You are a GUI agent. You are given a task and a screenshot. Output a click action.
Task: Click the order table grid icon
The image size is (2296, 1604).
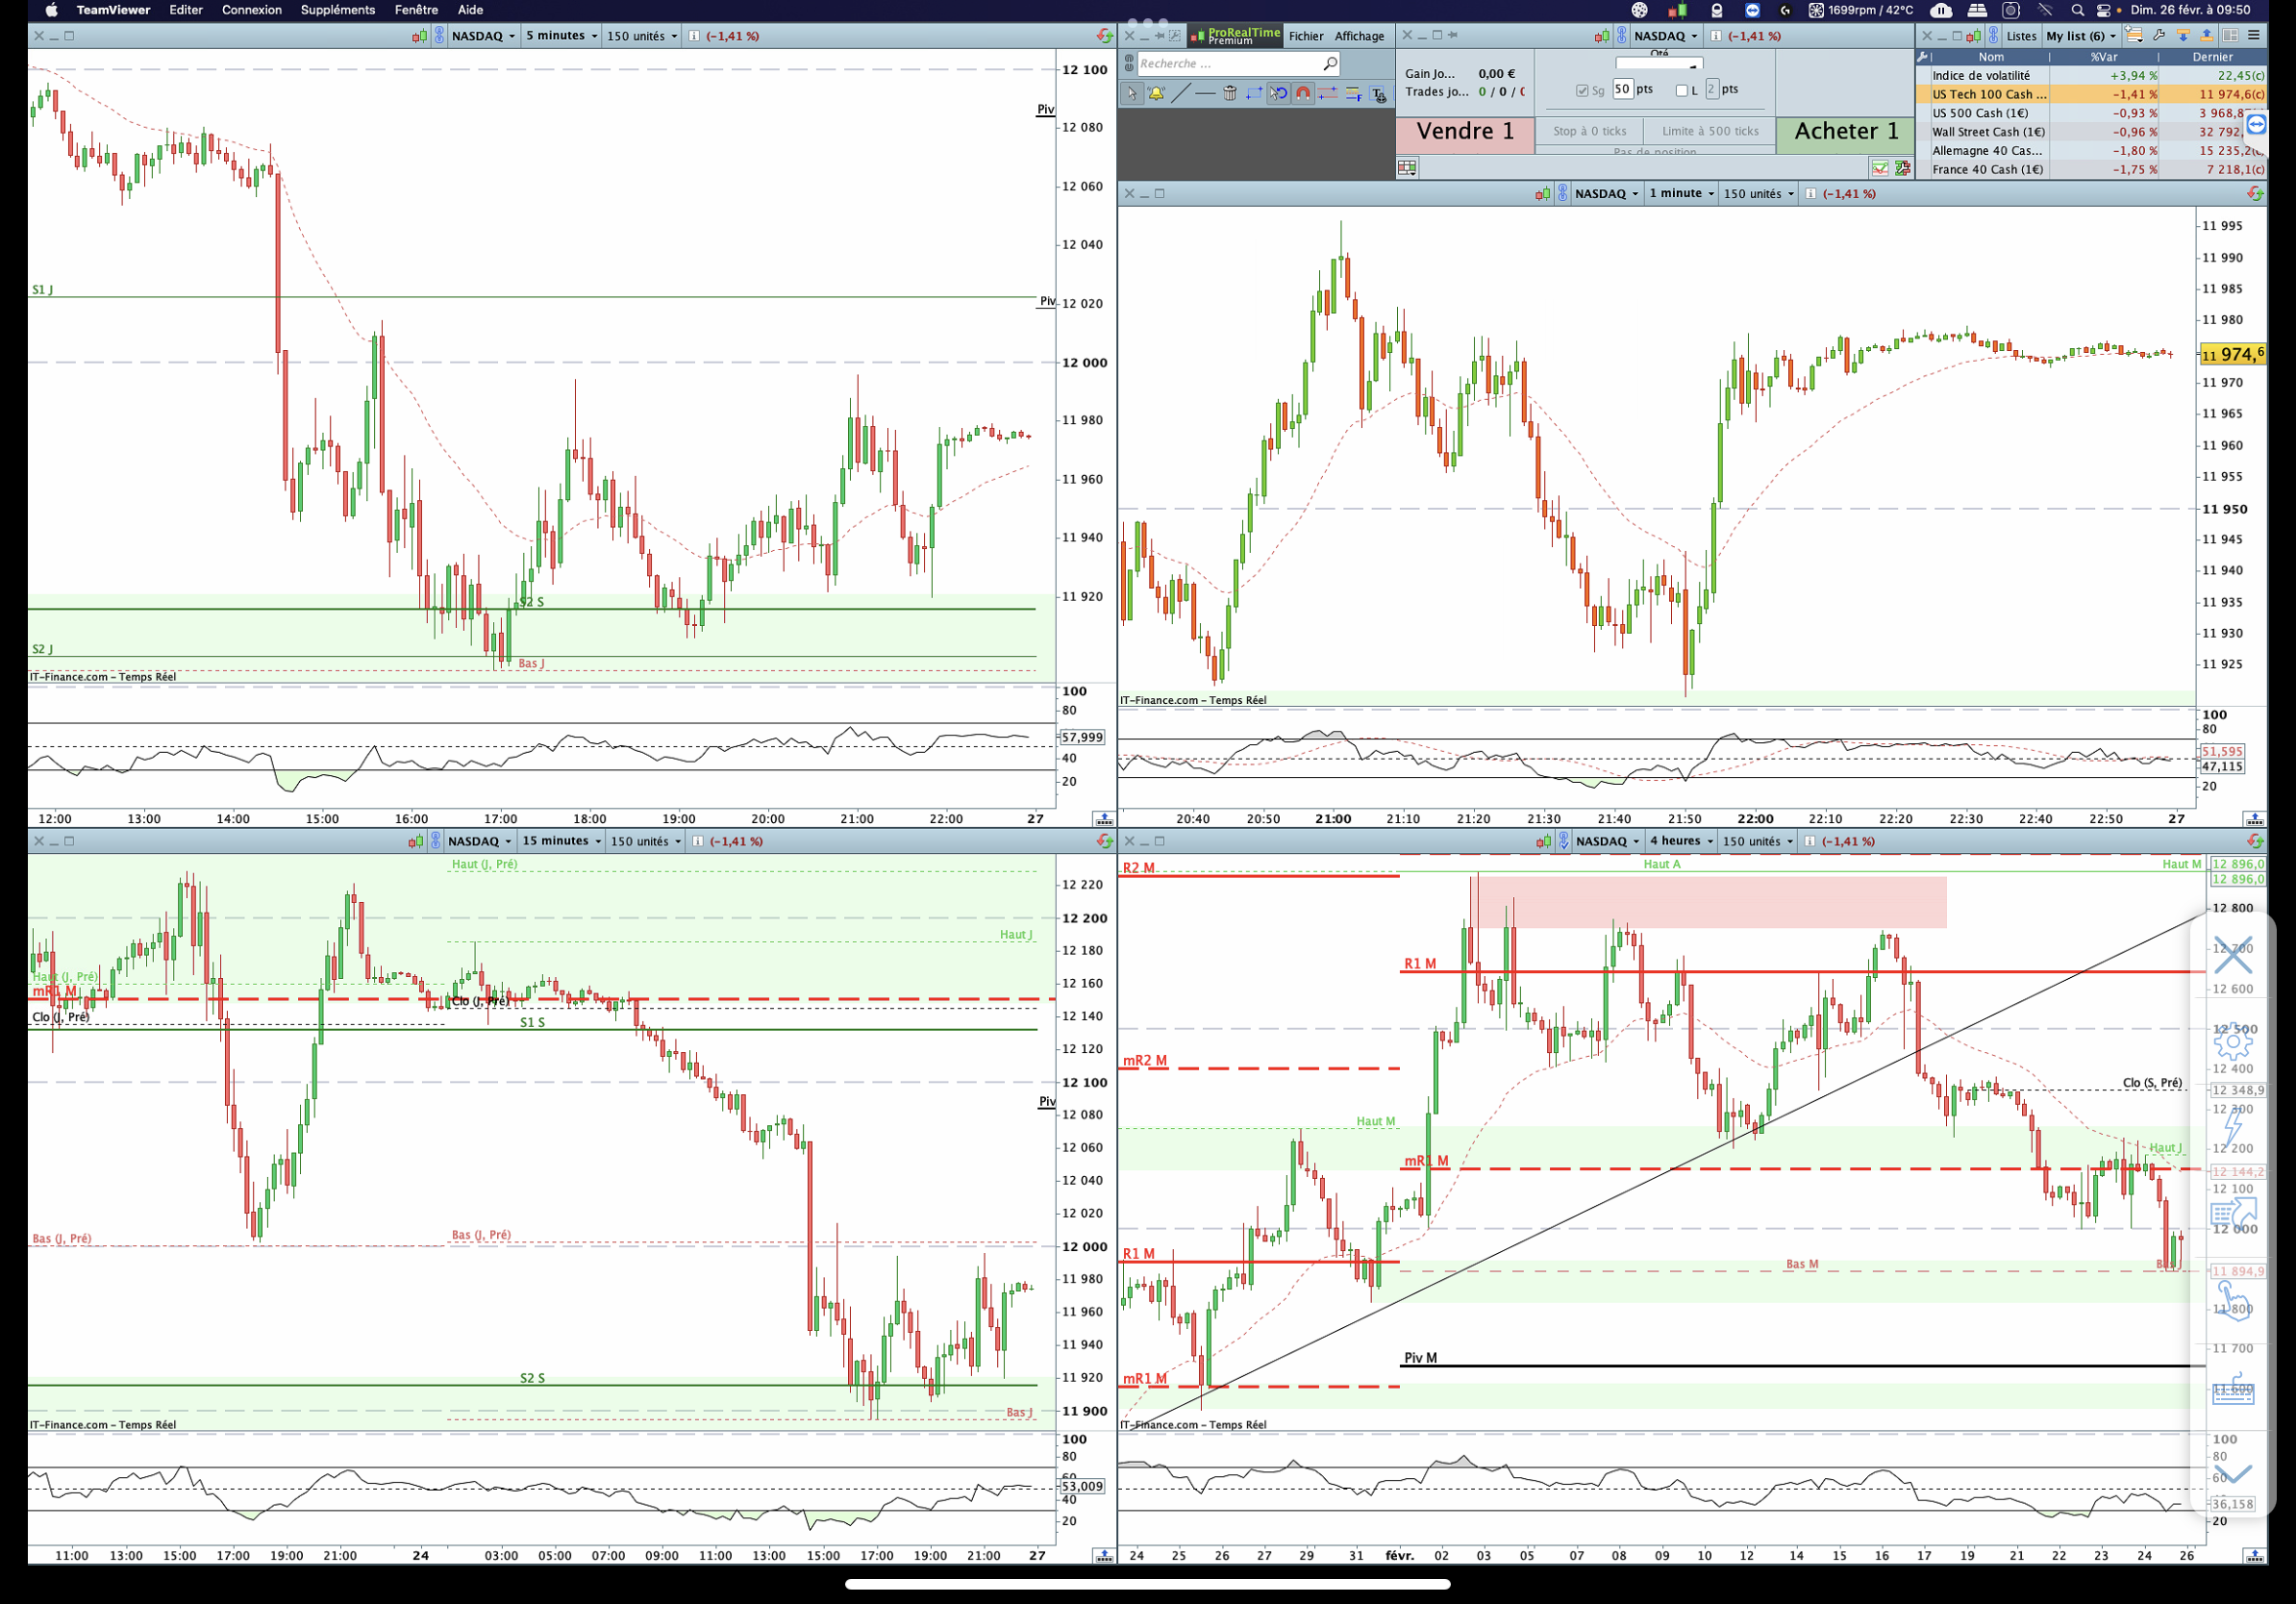[x=1407, y=168]
